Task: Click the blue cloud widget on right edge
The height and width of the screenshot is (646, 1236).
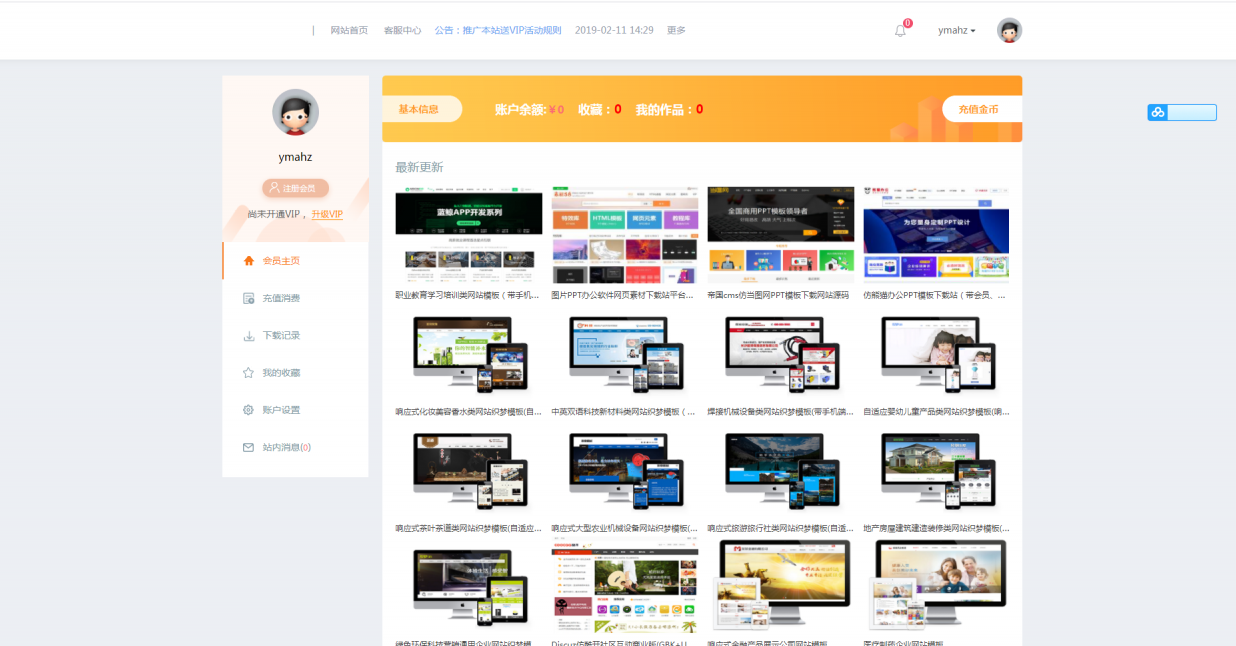Action: (x=1182, y=112)
